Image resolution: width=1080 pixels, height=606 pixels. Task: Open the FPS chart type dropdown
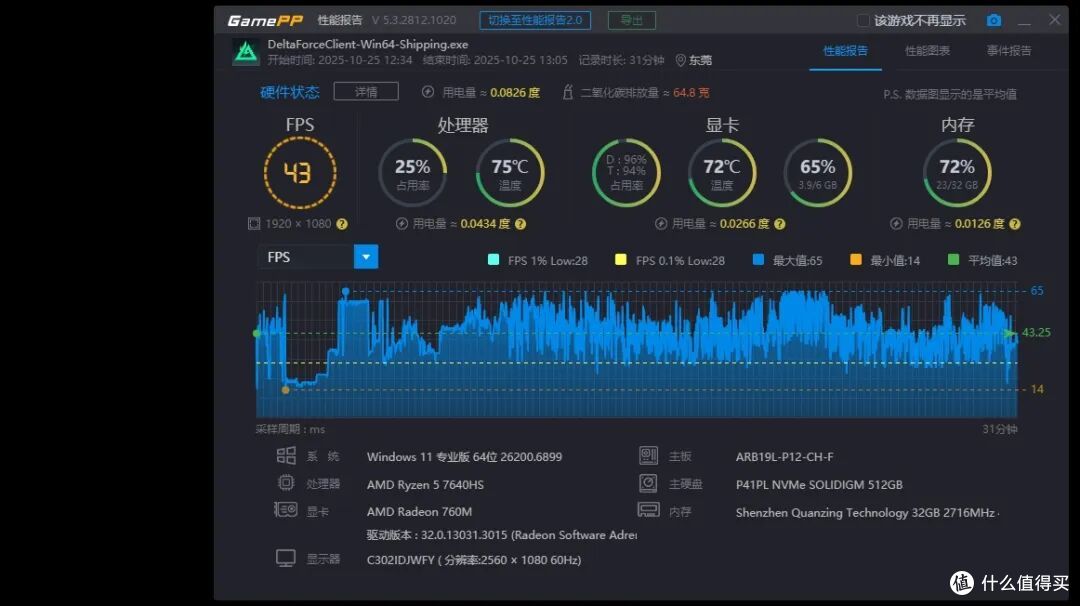pyautogui.click(x=366, y=257)
